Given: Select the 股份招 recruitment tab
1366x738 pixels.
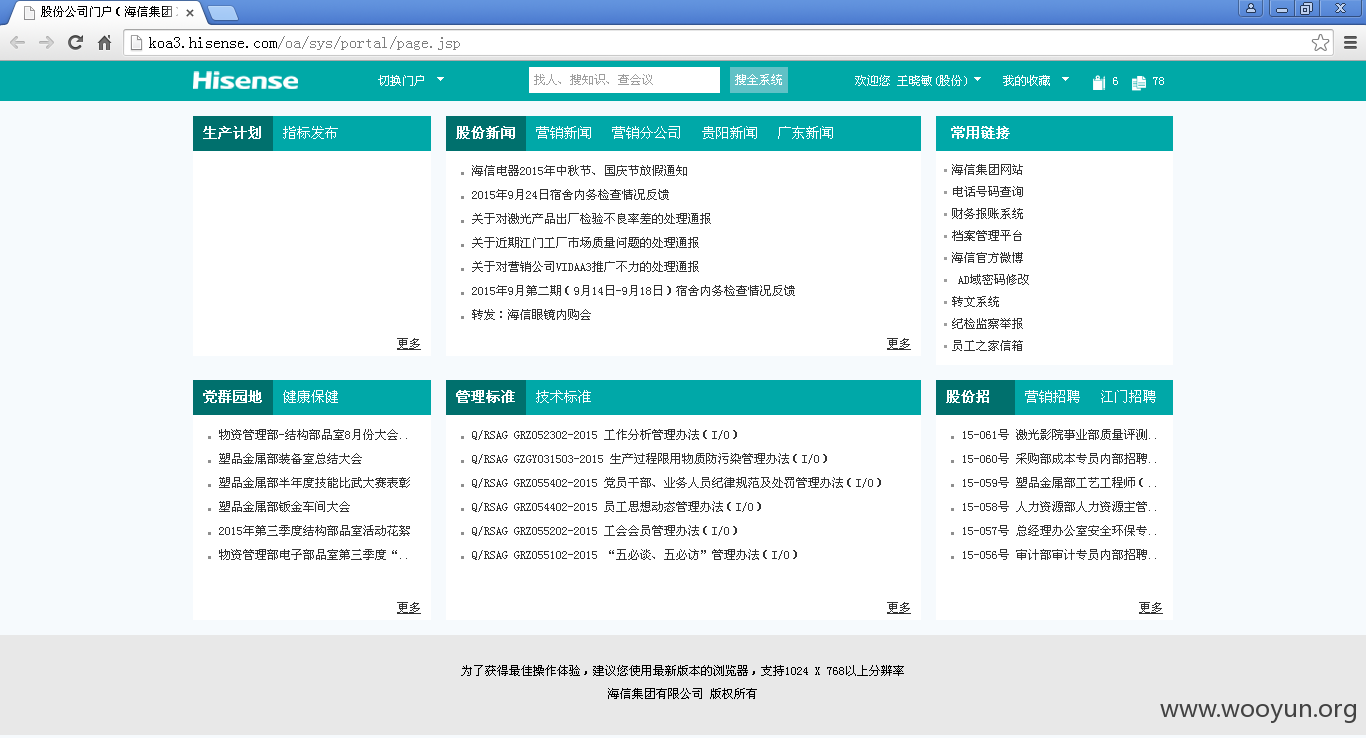Looking at the screenshot, I should [x=975, y=397].
